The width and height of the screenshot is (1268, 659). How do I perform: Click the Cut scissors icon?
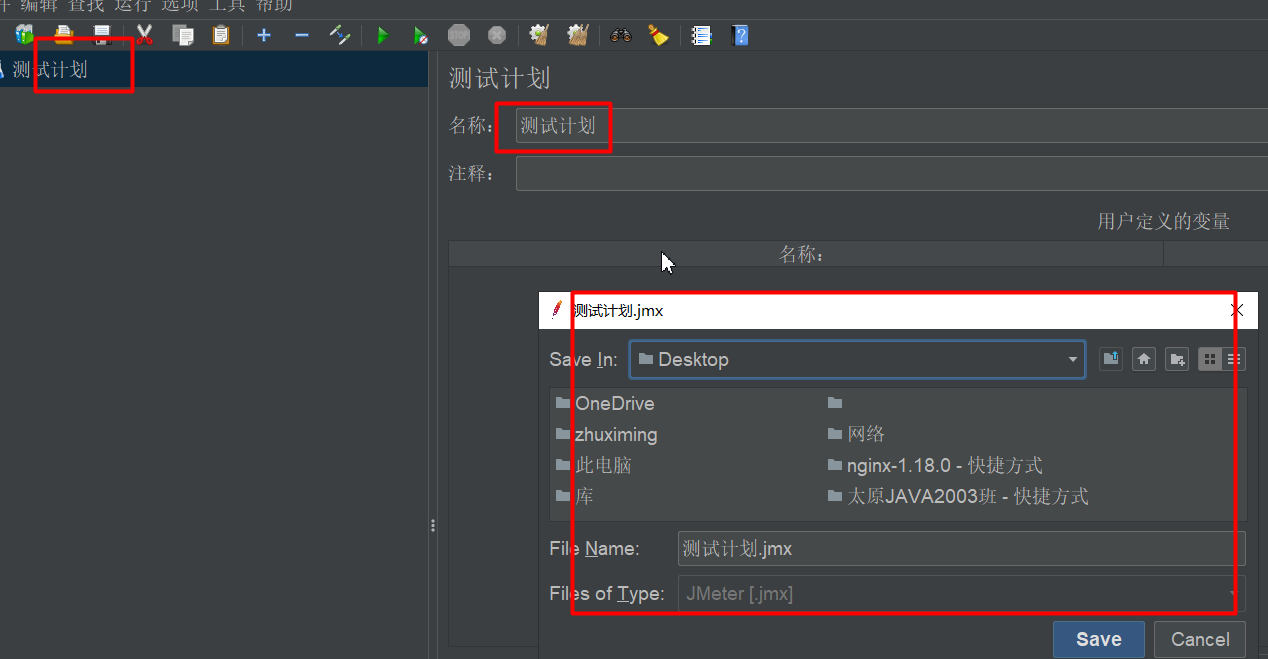144,36
